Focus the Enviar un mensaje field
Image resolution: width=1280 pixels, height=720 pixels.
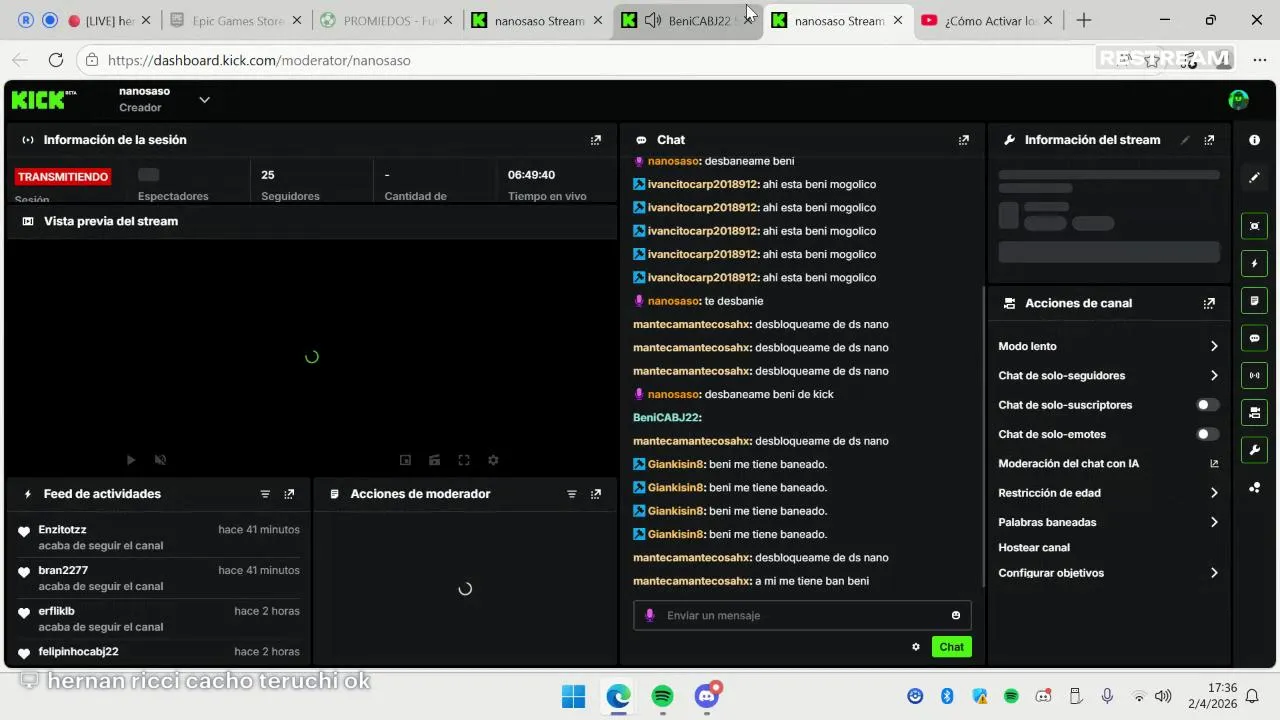coord(802,615)
